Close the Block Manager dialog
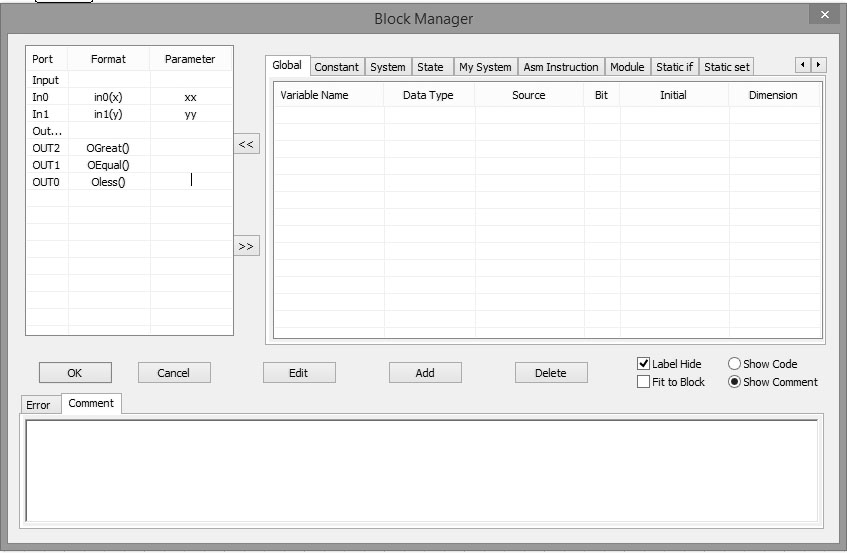 pyautogui.click(x=824, y=15)
